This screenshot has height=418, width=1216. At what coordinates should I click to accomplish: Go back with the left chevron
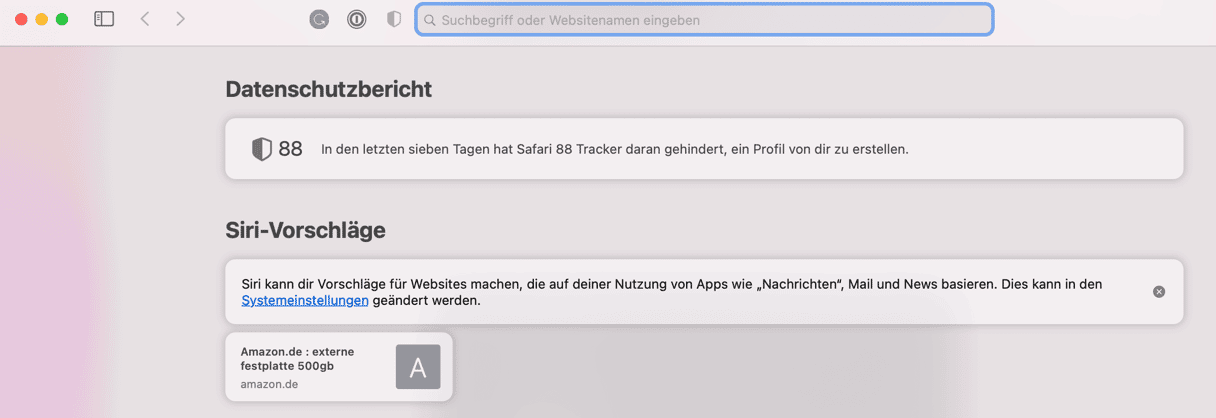[x=145, y=19]
